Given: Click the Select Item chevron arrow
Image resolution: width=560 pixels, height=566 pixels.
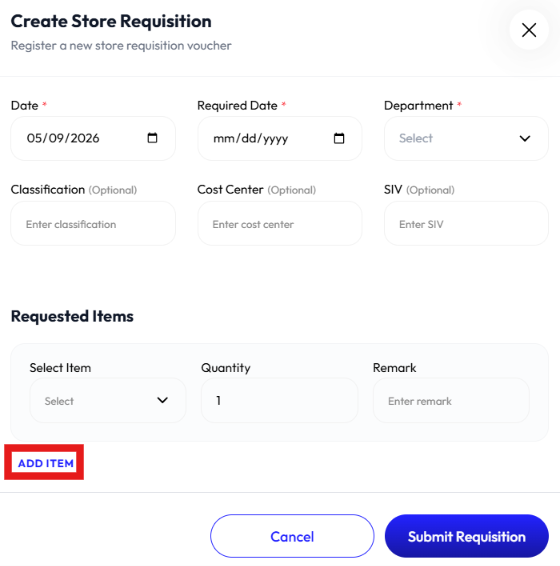Looking at the screenshot, I should [162, 400].
